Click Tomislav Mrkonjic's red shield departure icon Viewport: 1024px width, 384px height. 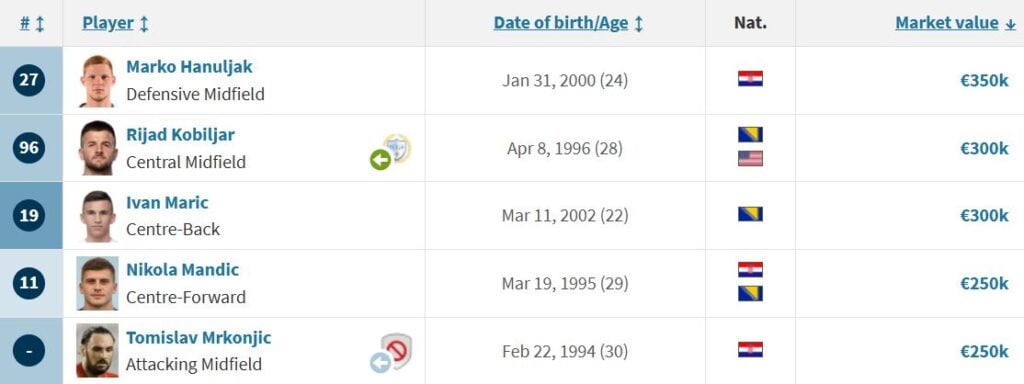[x=396, y=351]
